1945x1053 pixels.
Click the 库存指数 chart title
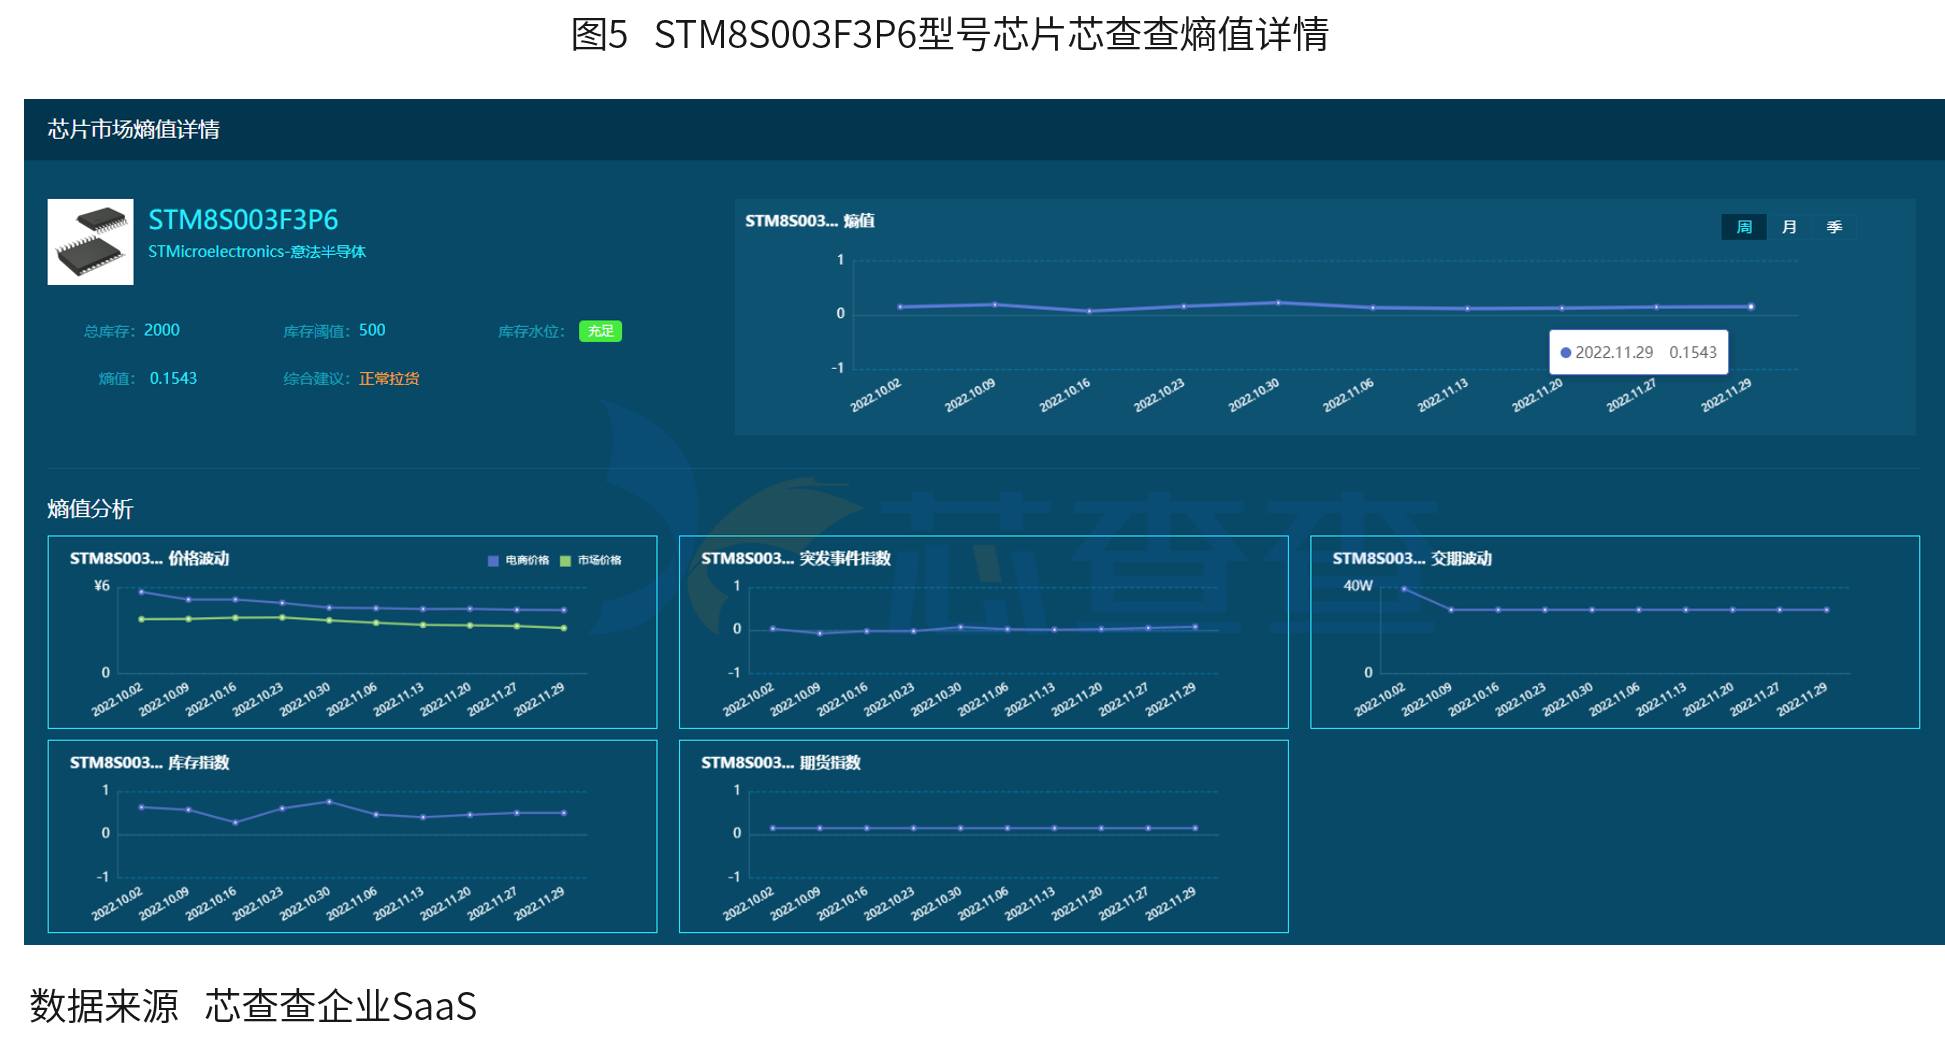click(150, 762)
